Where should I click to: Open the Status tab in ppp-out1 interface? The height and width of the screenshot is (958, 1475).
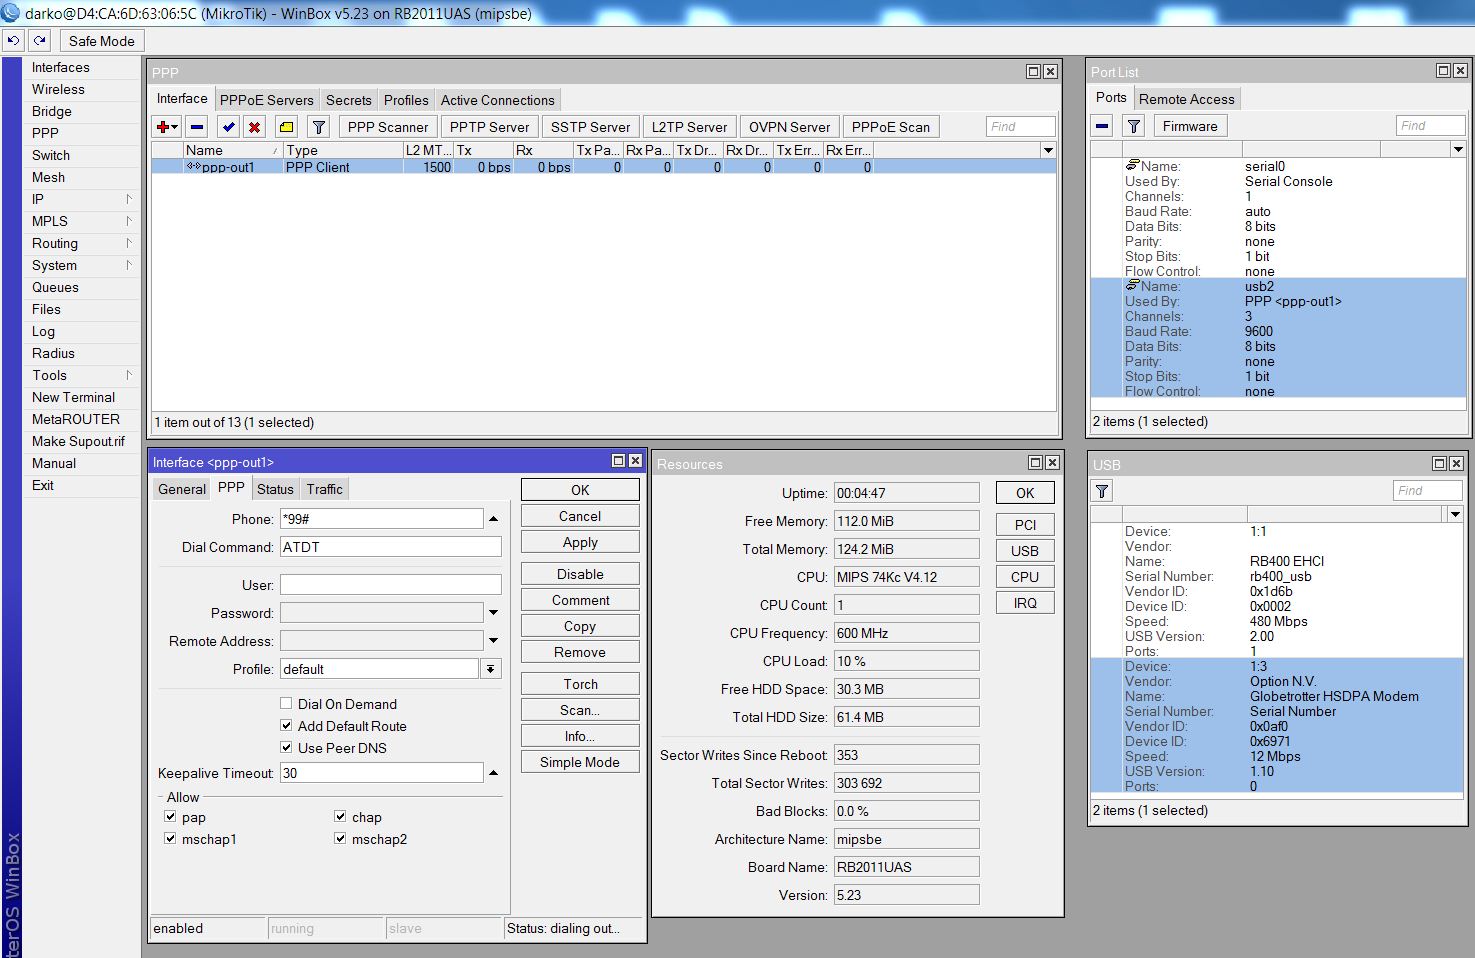coord(275,488)
